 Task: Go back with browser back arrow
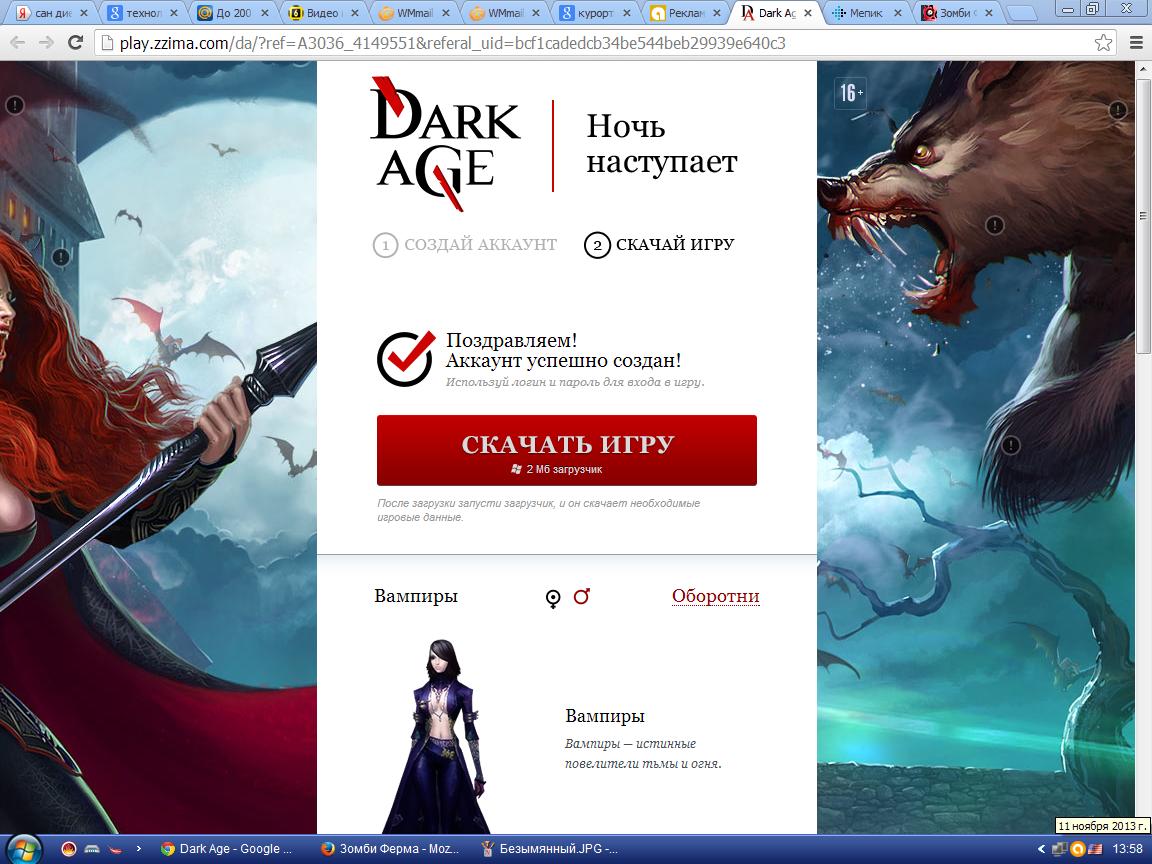click(18, 43)
